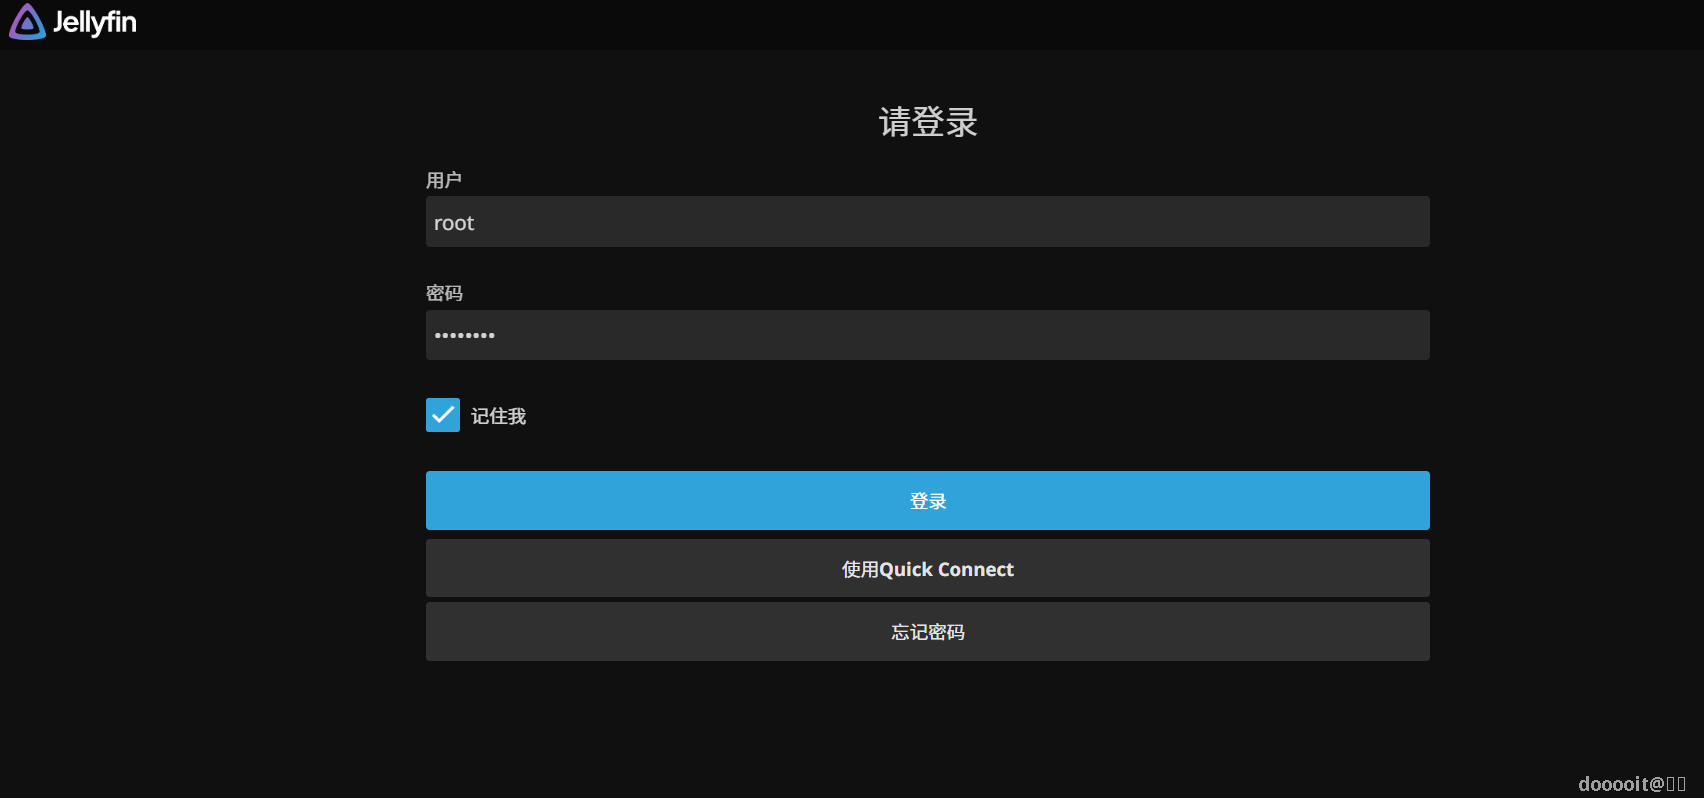This screenshot has width=1704, height=798.
Task: Focus the 用户 username input field
Action: click(927, 222)
